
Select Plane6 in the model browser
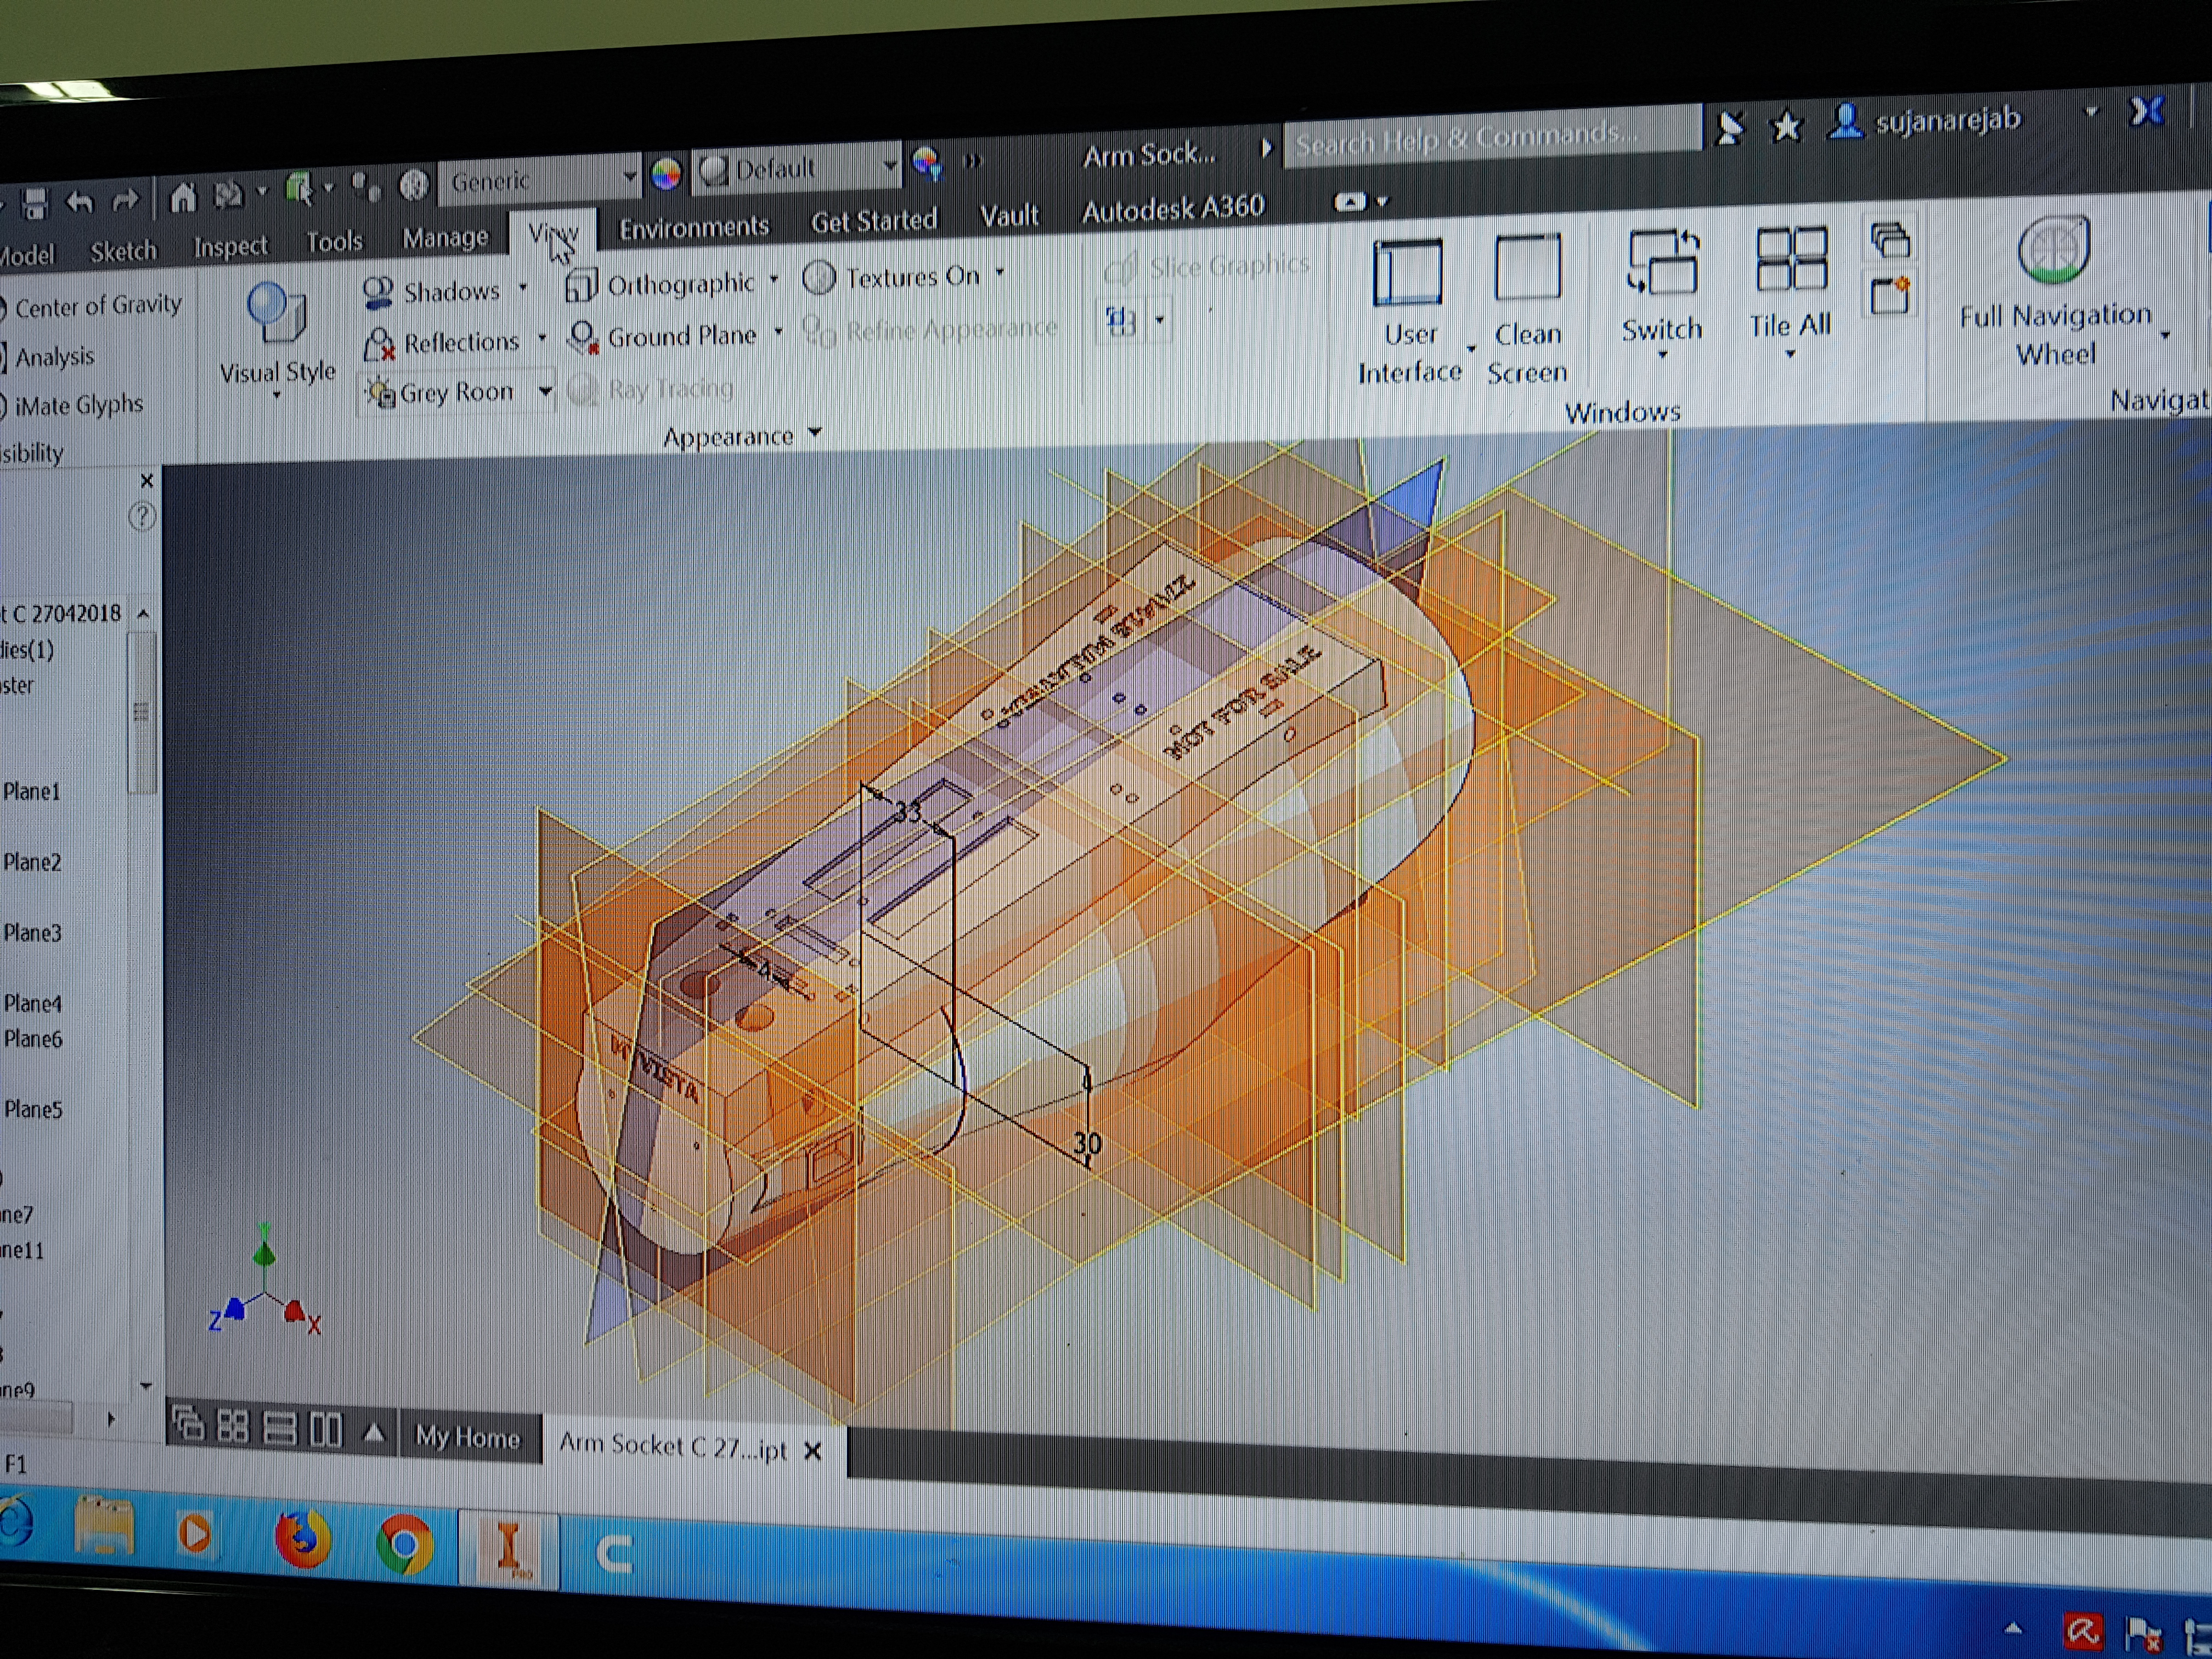(33, 1039)
